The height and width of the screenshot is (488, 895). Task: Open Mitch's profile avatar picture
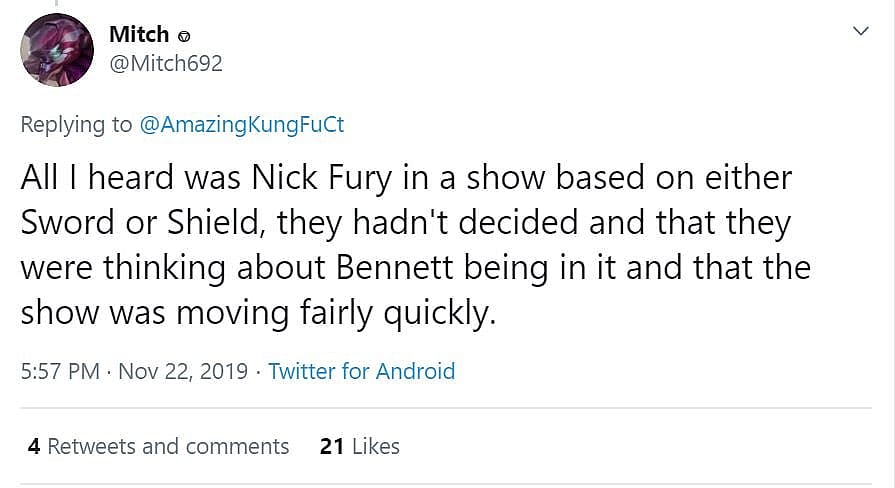(58, 50)
